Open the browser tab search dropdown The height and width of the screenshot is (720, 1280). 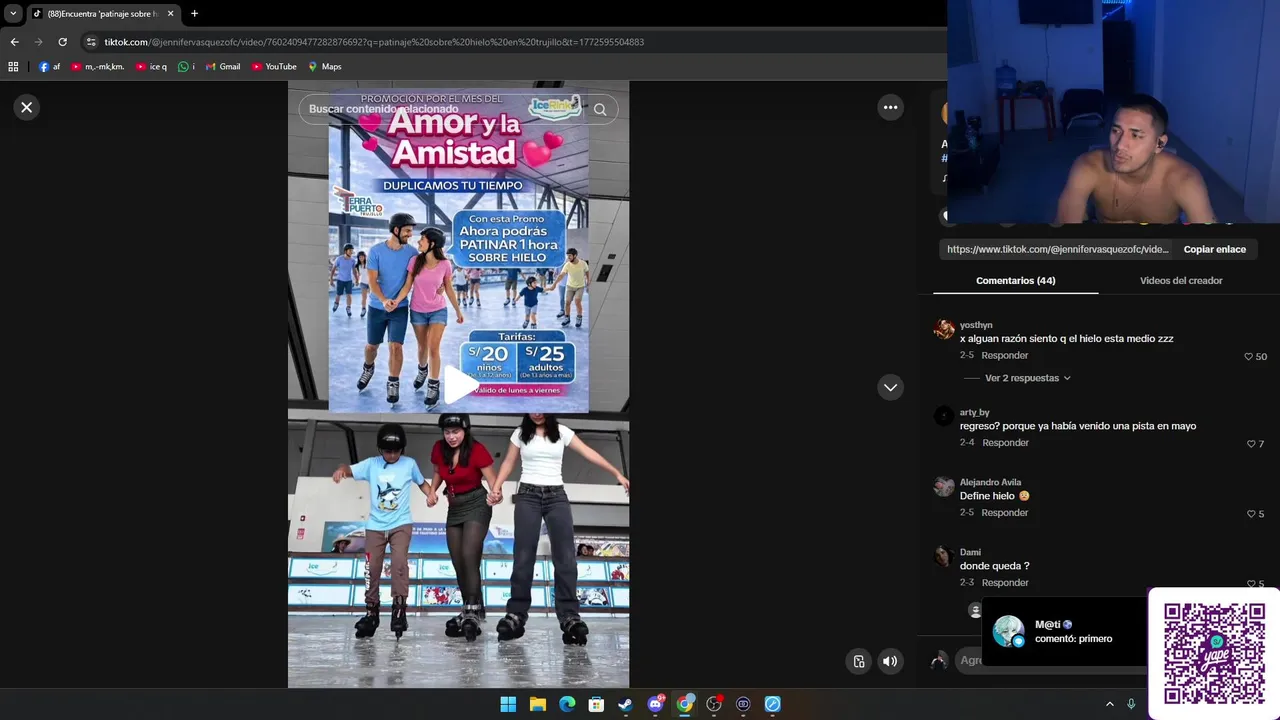click(13, 14)
